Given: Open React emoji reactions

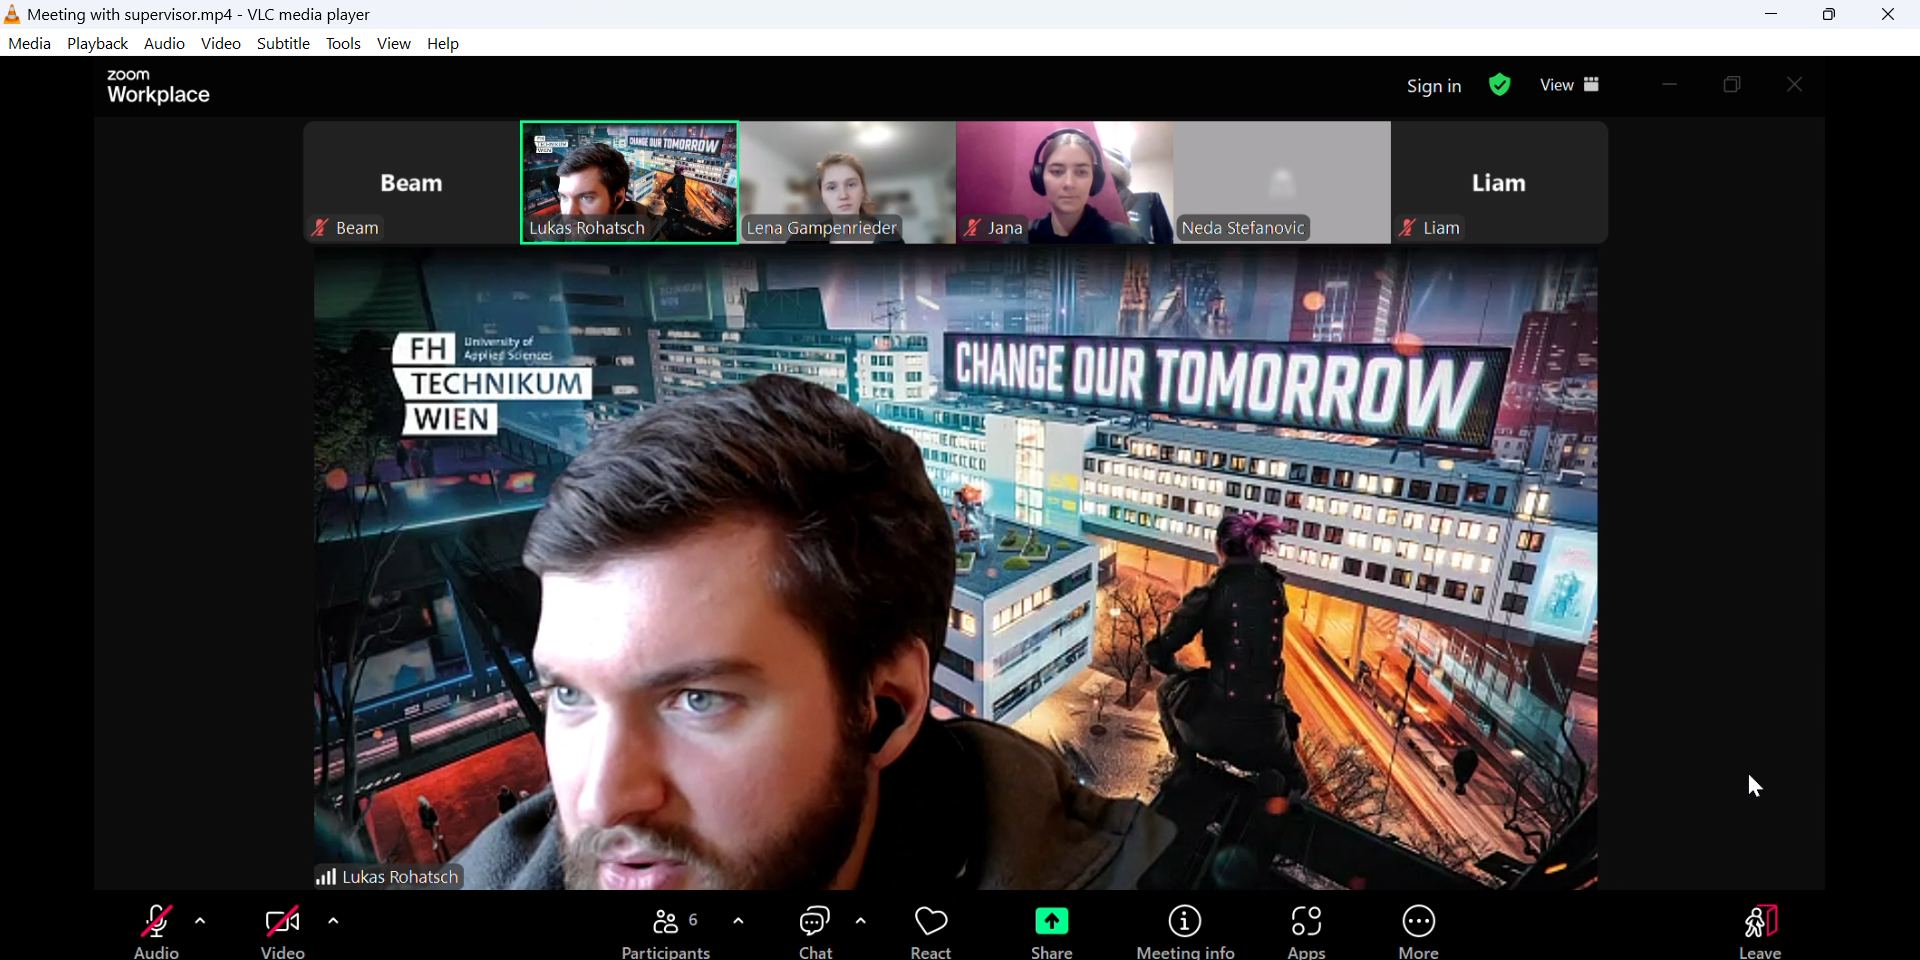Looking at the screenshot, I should [x=932, y=931].
